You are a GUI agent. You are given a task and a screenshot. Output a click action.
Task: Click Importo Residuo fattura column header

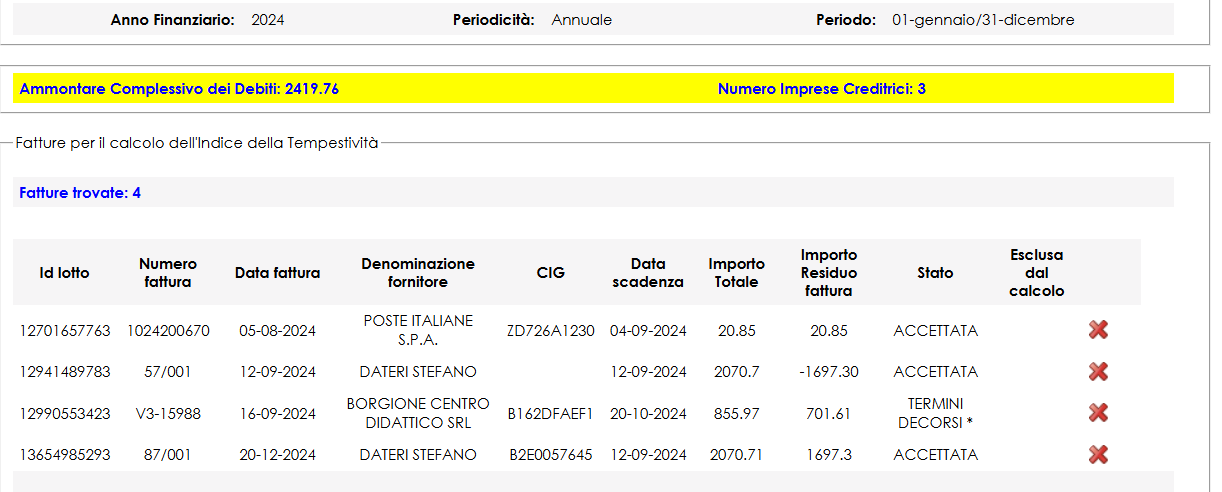pyautogui.click(x=829, y=272)
